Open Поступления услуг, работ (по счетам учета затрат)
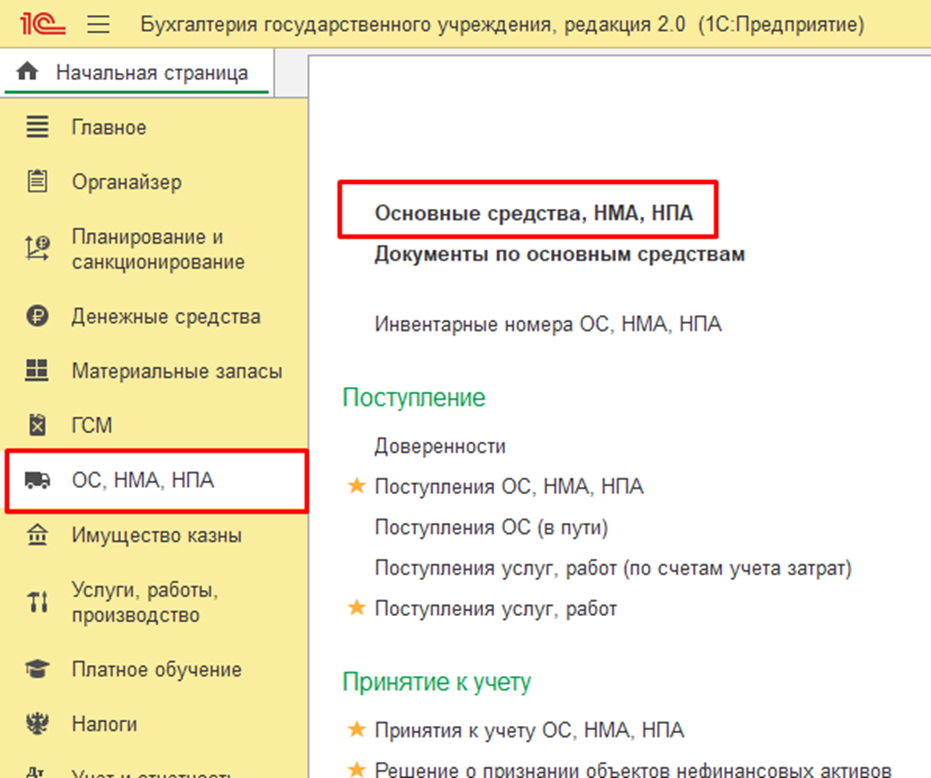 (613, 568)
